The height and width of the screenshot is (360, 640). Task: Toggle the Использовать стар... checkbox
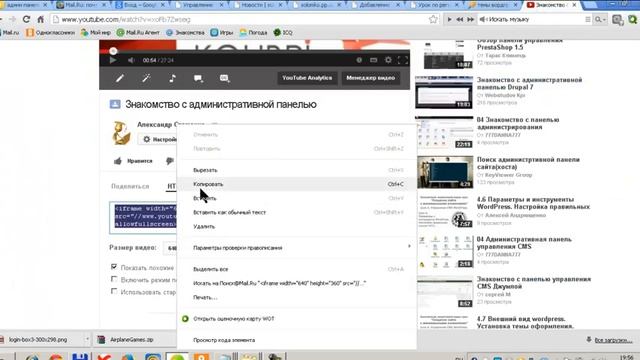pyautogui.click(x=114, y=291)
